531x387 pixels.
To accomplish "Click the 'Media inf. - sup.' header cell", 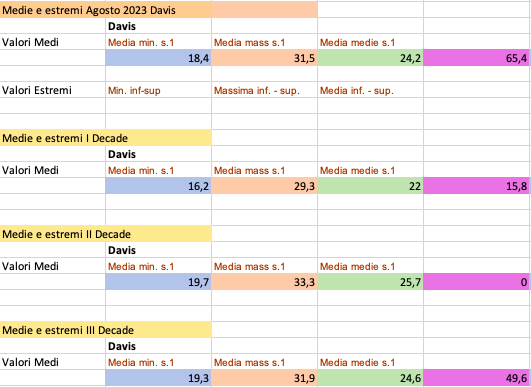I will (x=370, y=90).
